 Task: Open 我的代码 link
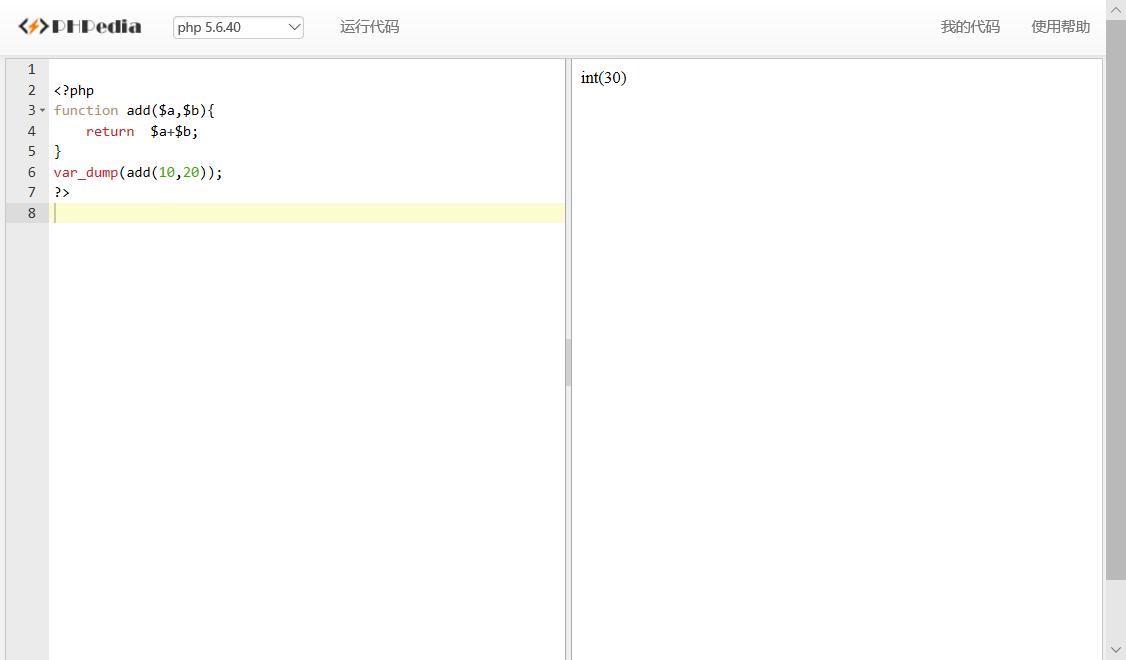point(970,27)
